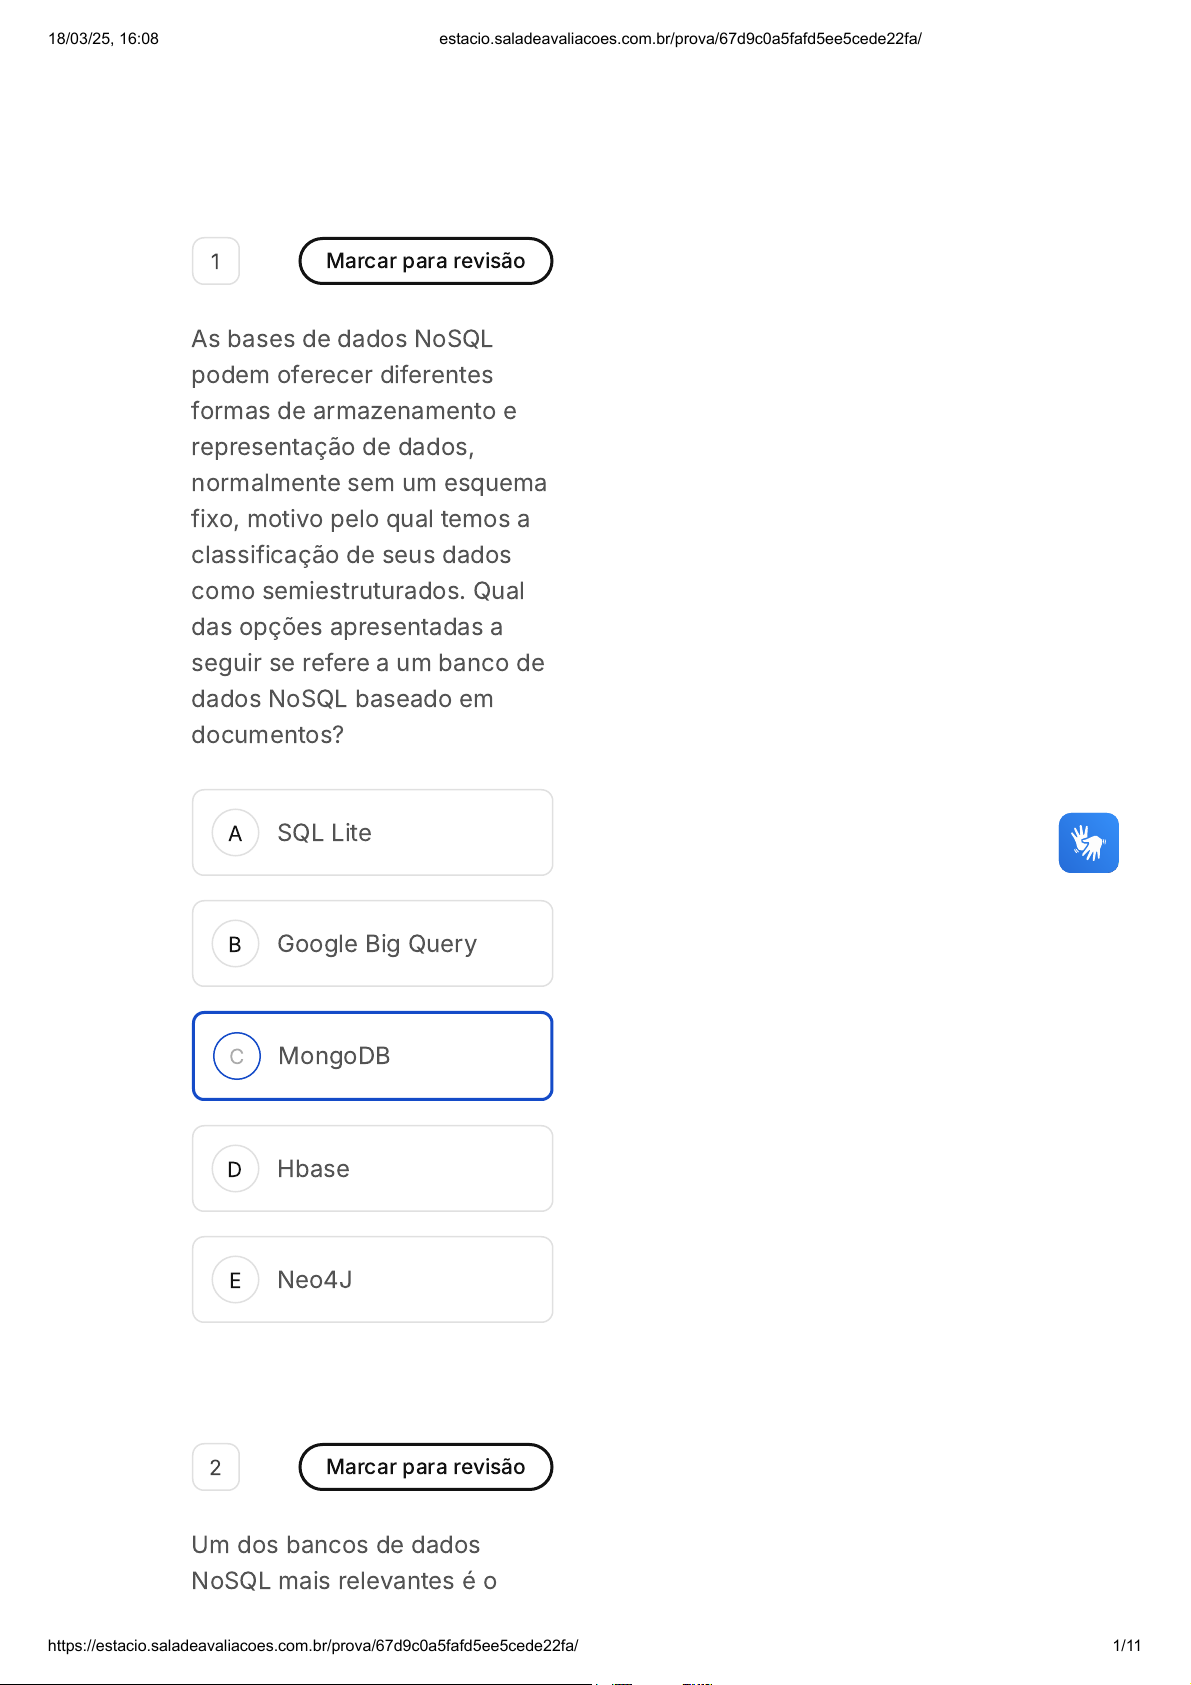
Task: Choose the Google Big Query answer text
Action: 377,944
